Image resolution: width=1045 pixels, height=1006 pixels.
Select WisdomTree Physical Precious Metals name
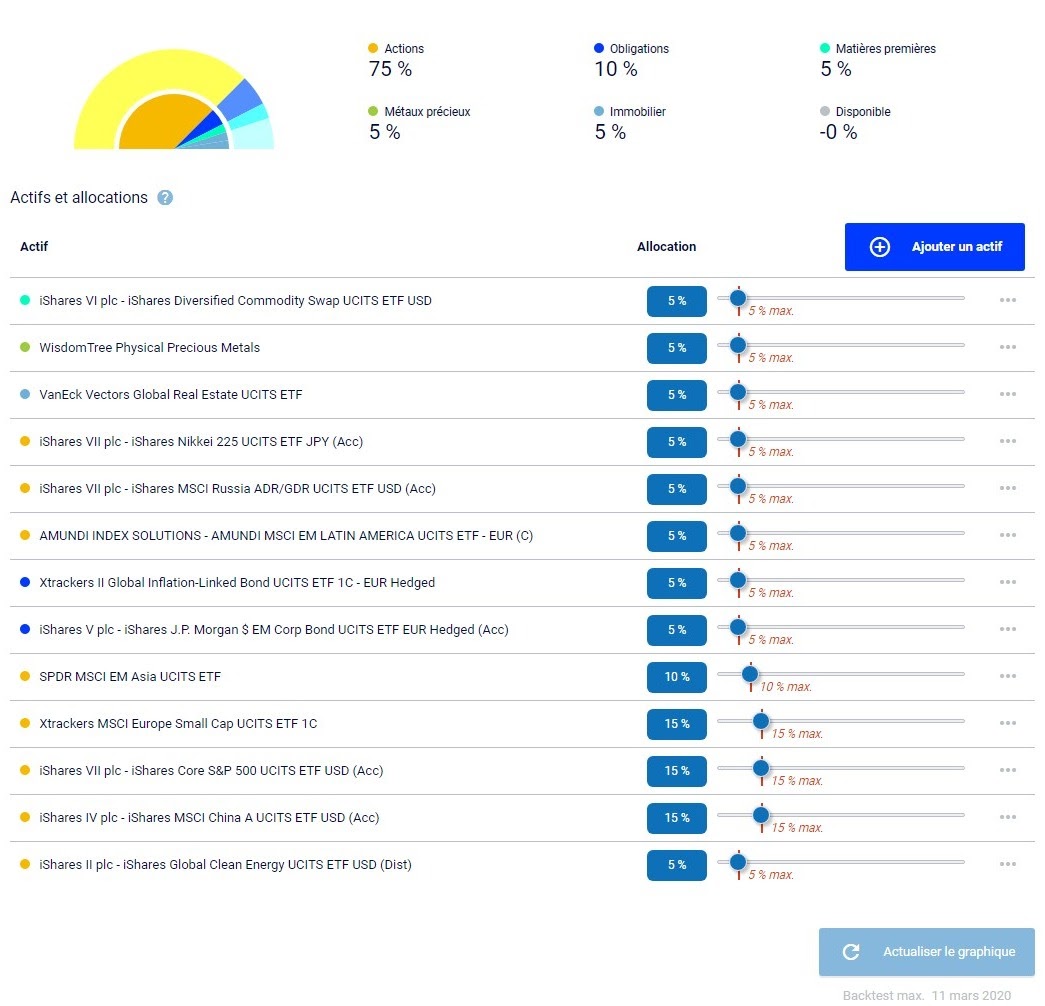tap(149, 347)
